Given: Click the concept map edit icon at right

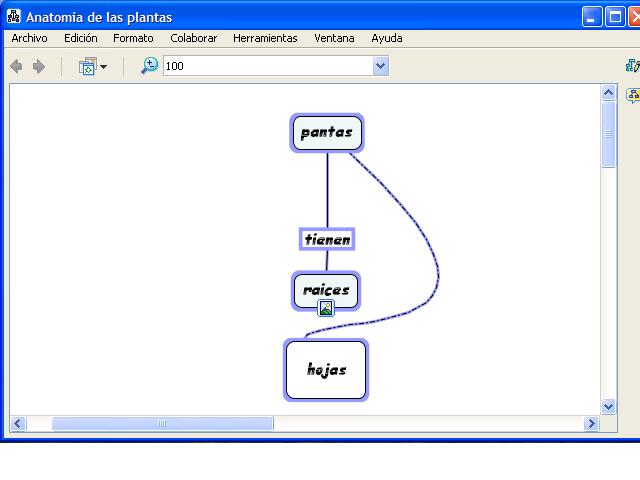Looking at the screenshot, I should 632,66.
